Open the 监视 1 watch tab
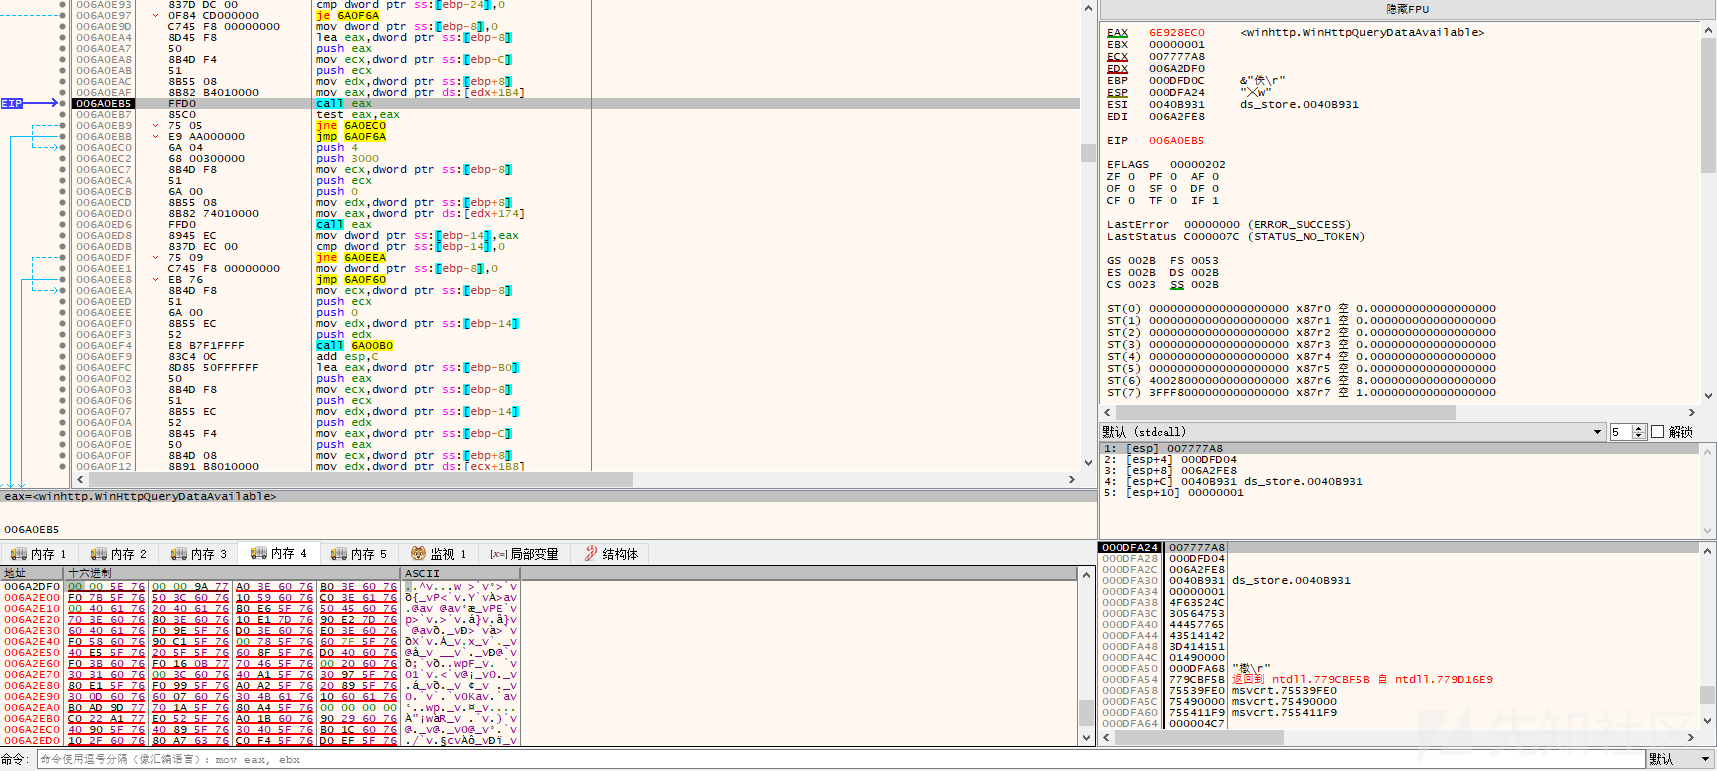Image resolution: width=1717 pixels, height=771 pixels. pyautogui.click(x=439, y=554)
